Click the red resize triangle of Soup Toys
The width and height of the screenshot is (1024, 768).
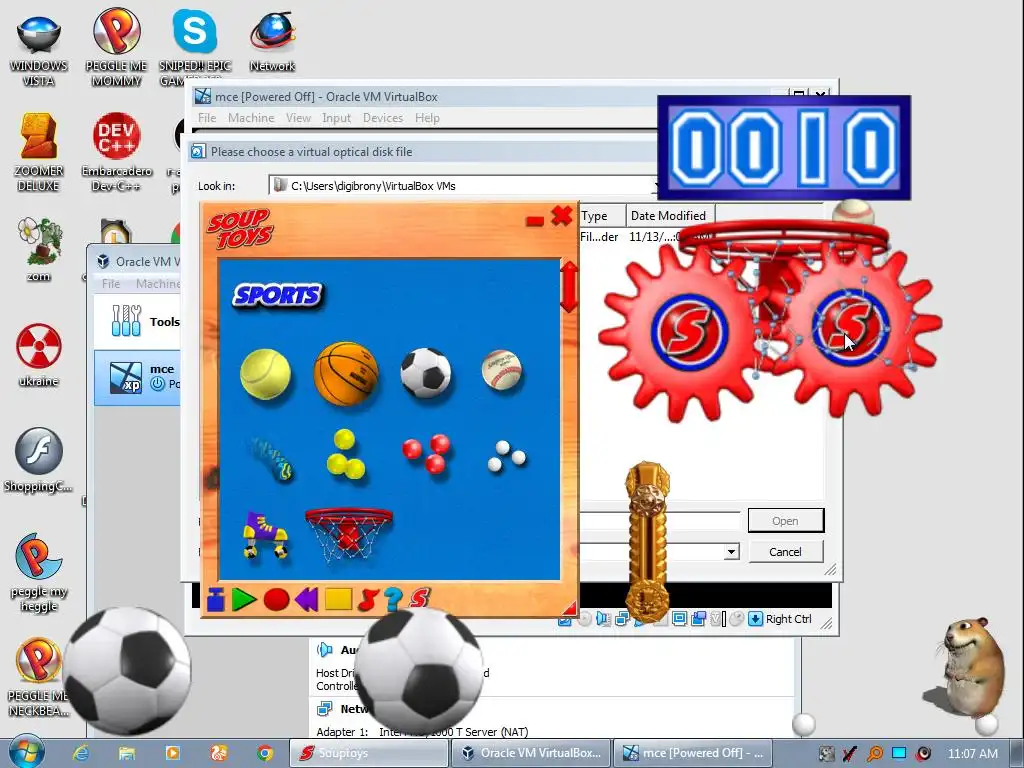pos(570,609)
